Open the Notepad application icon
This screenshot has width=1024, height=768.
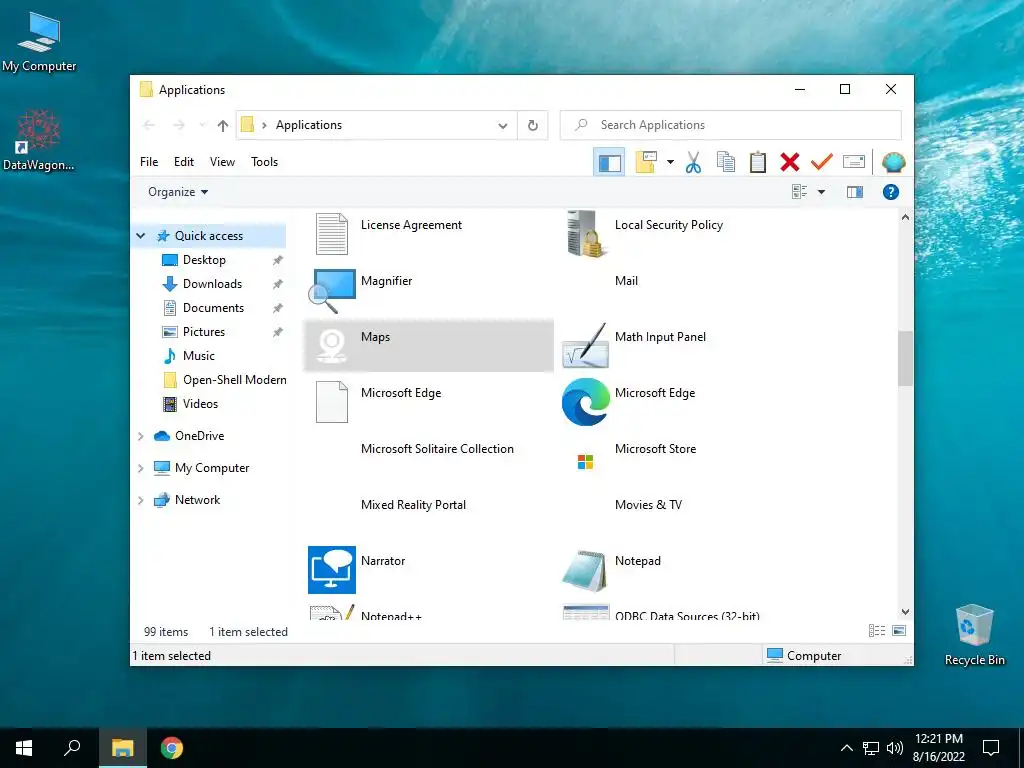tap(585, 569)
